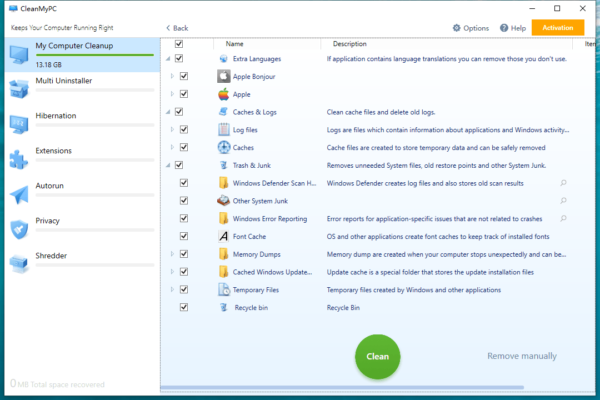Uncheck the Caches & Logs checkbox
Viewport: 600px width, 400px height.
click(x=179, y=112)
